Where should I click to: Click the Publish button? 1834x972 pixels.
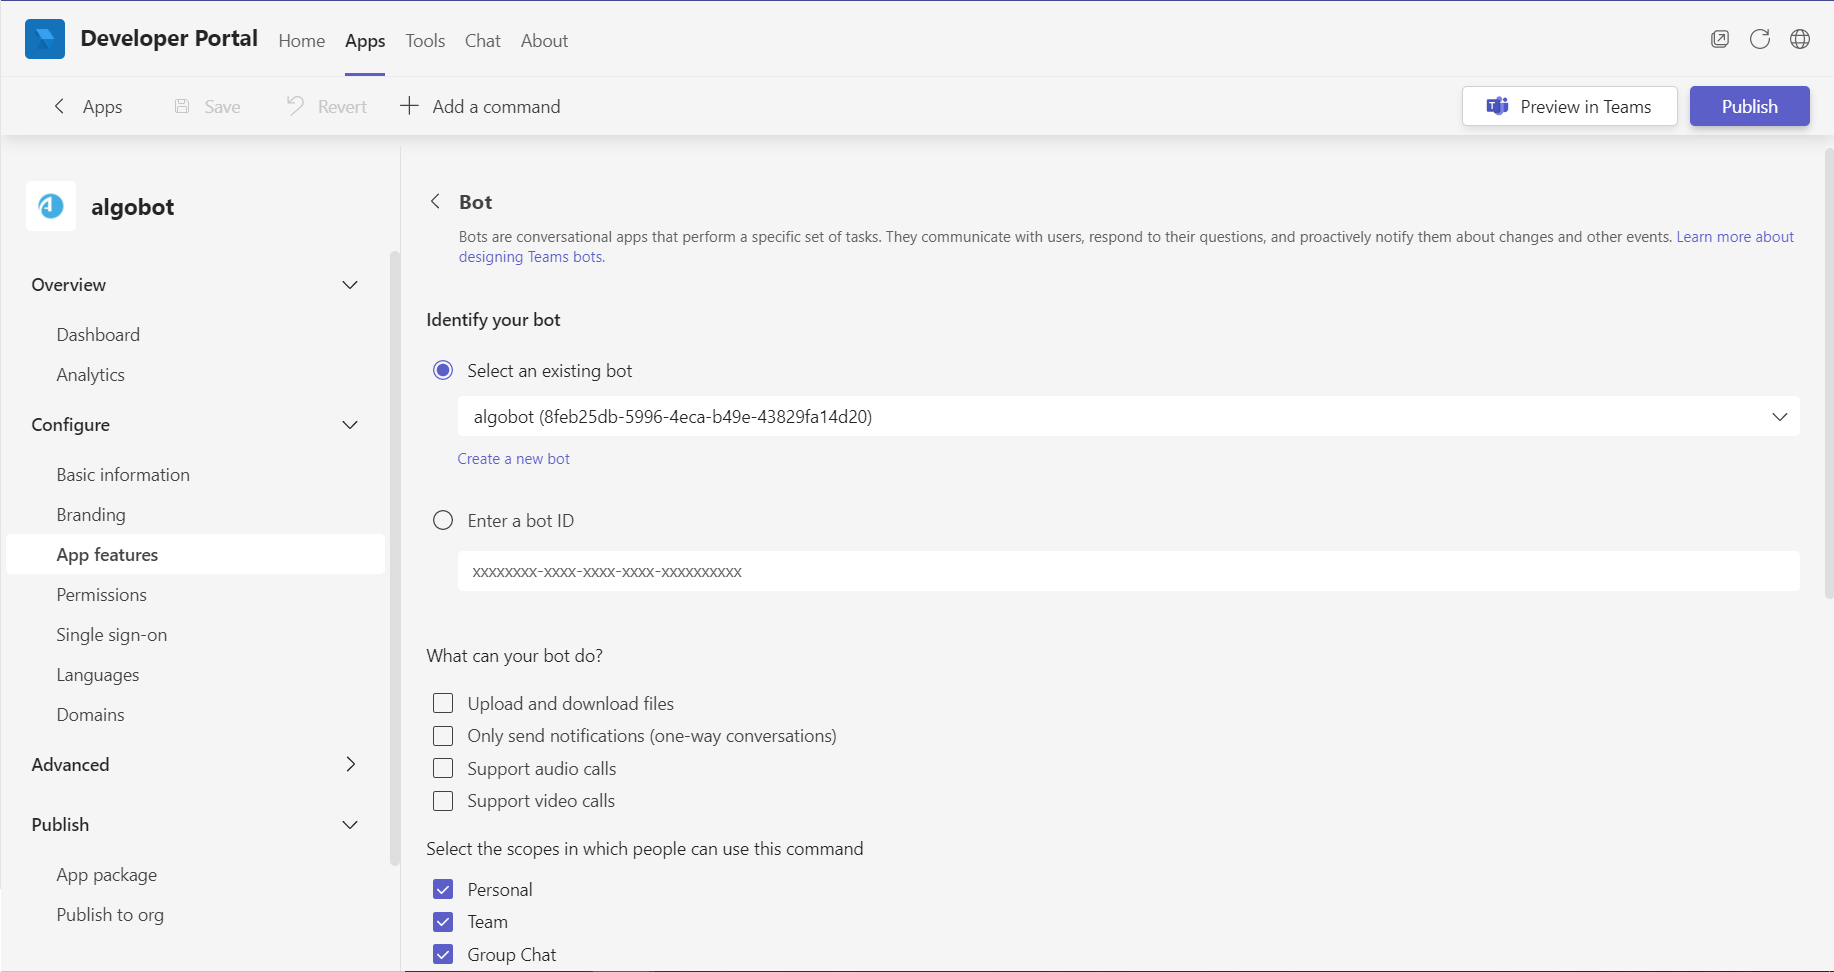pyautogui.click(x=1749, y=106)
